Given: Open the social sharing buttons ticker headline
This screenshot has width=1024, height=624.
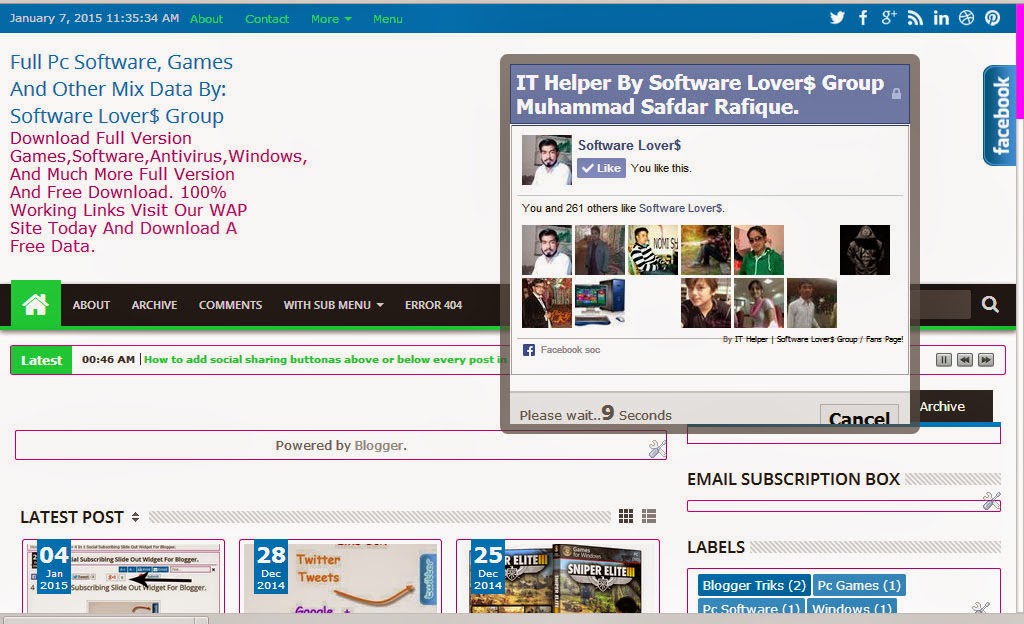Looking at the screenshot, I should click(325, 360).
